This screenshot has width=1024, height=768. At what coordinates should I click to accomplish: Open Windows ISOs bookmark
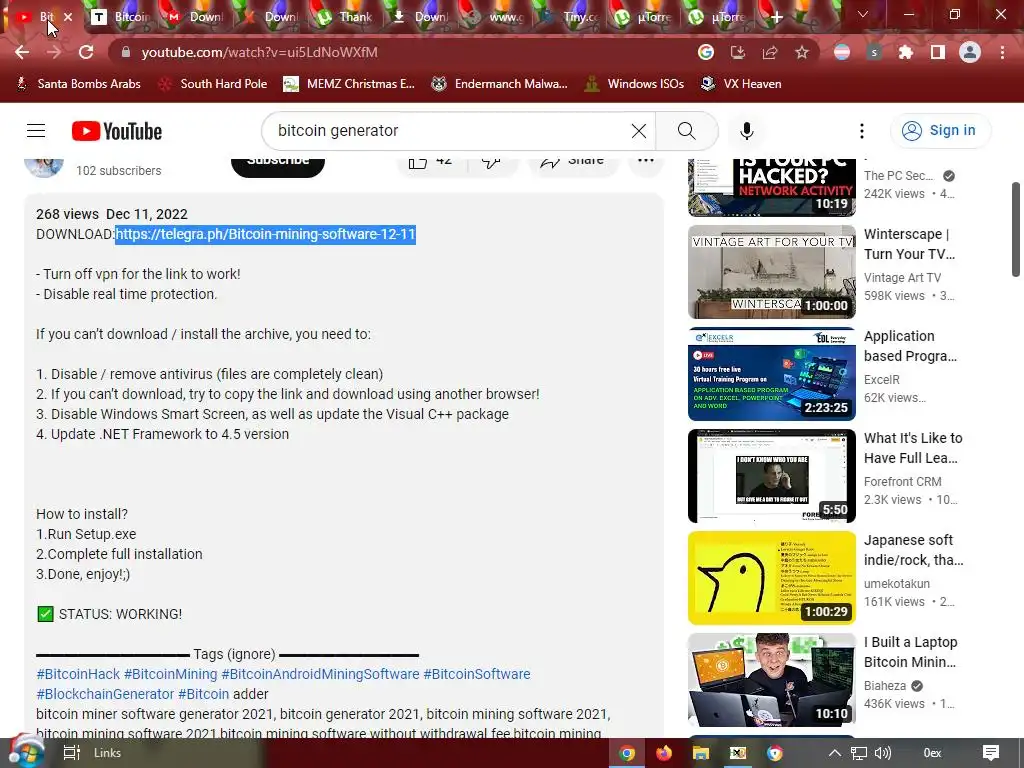634,84
